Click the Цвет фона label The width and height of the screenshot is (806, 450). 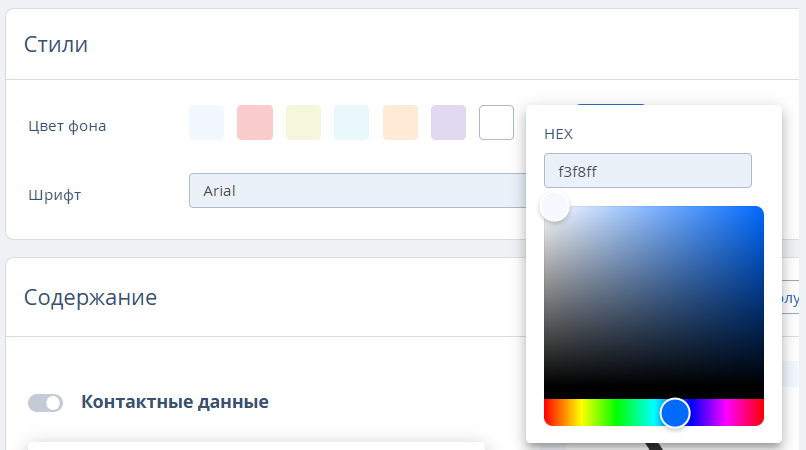click(68, 126)
